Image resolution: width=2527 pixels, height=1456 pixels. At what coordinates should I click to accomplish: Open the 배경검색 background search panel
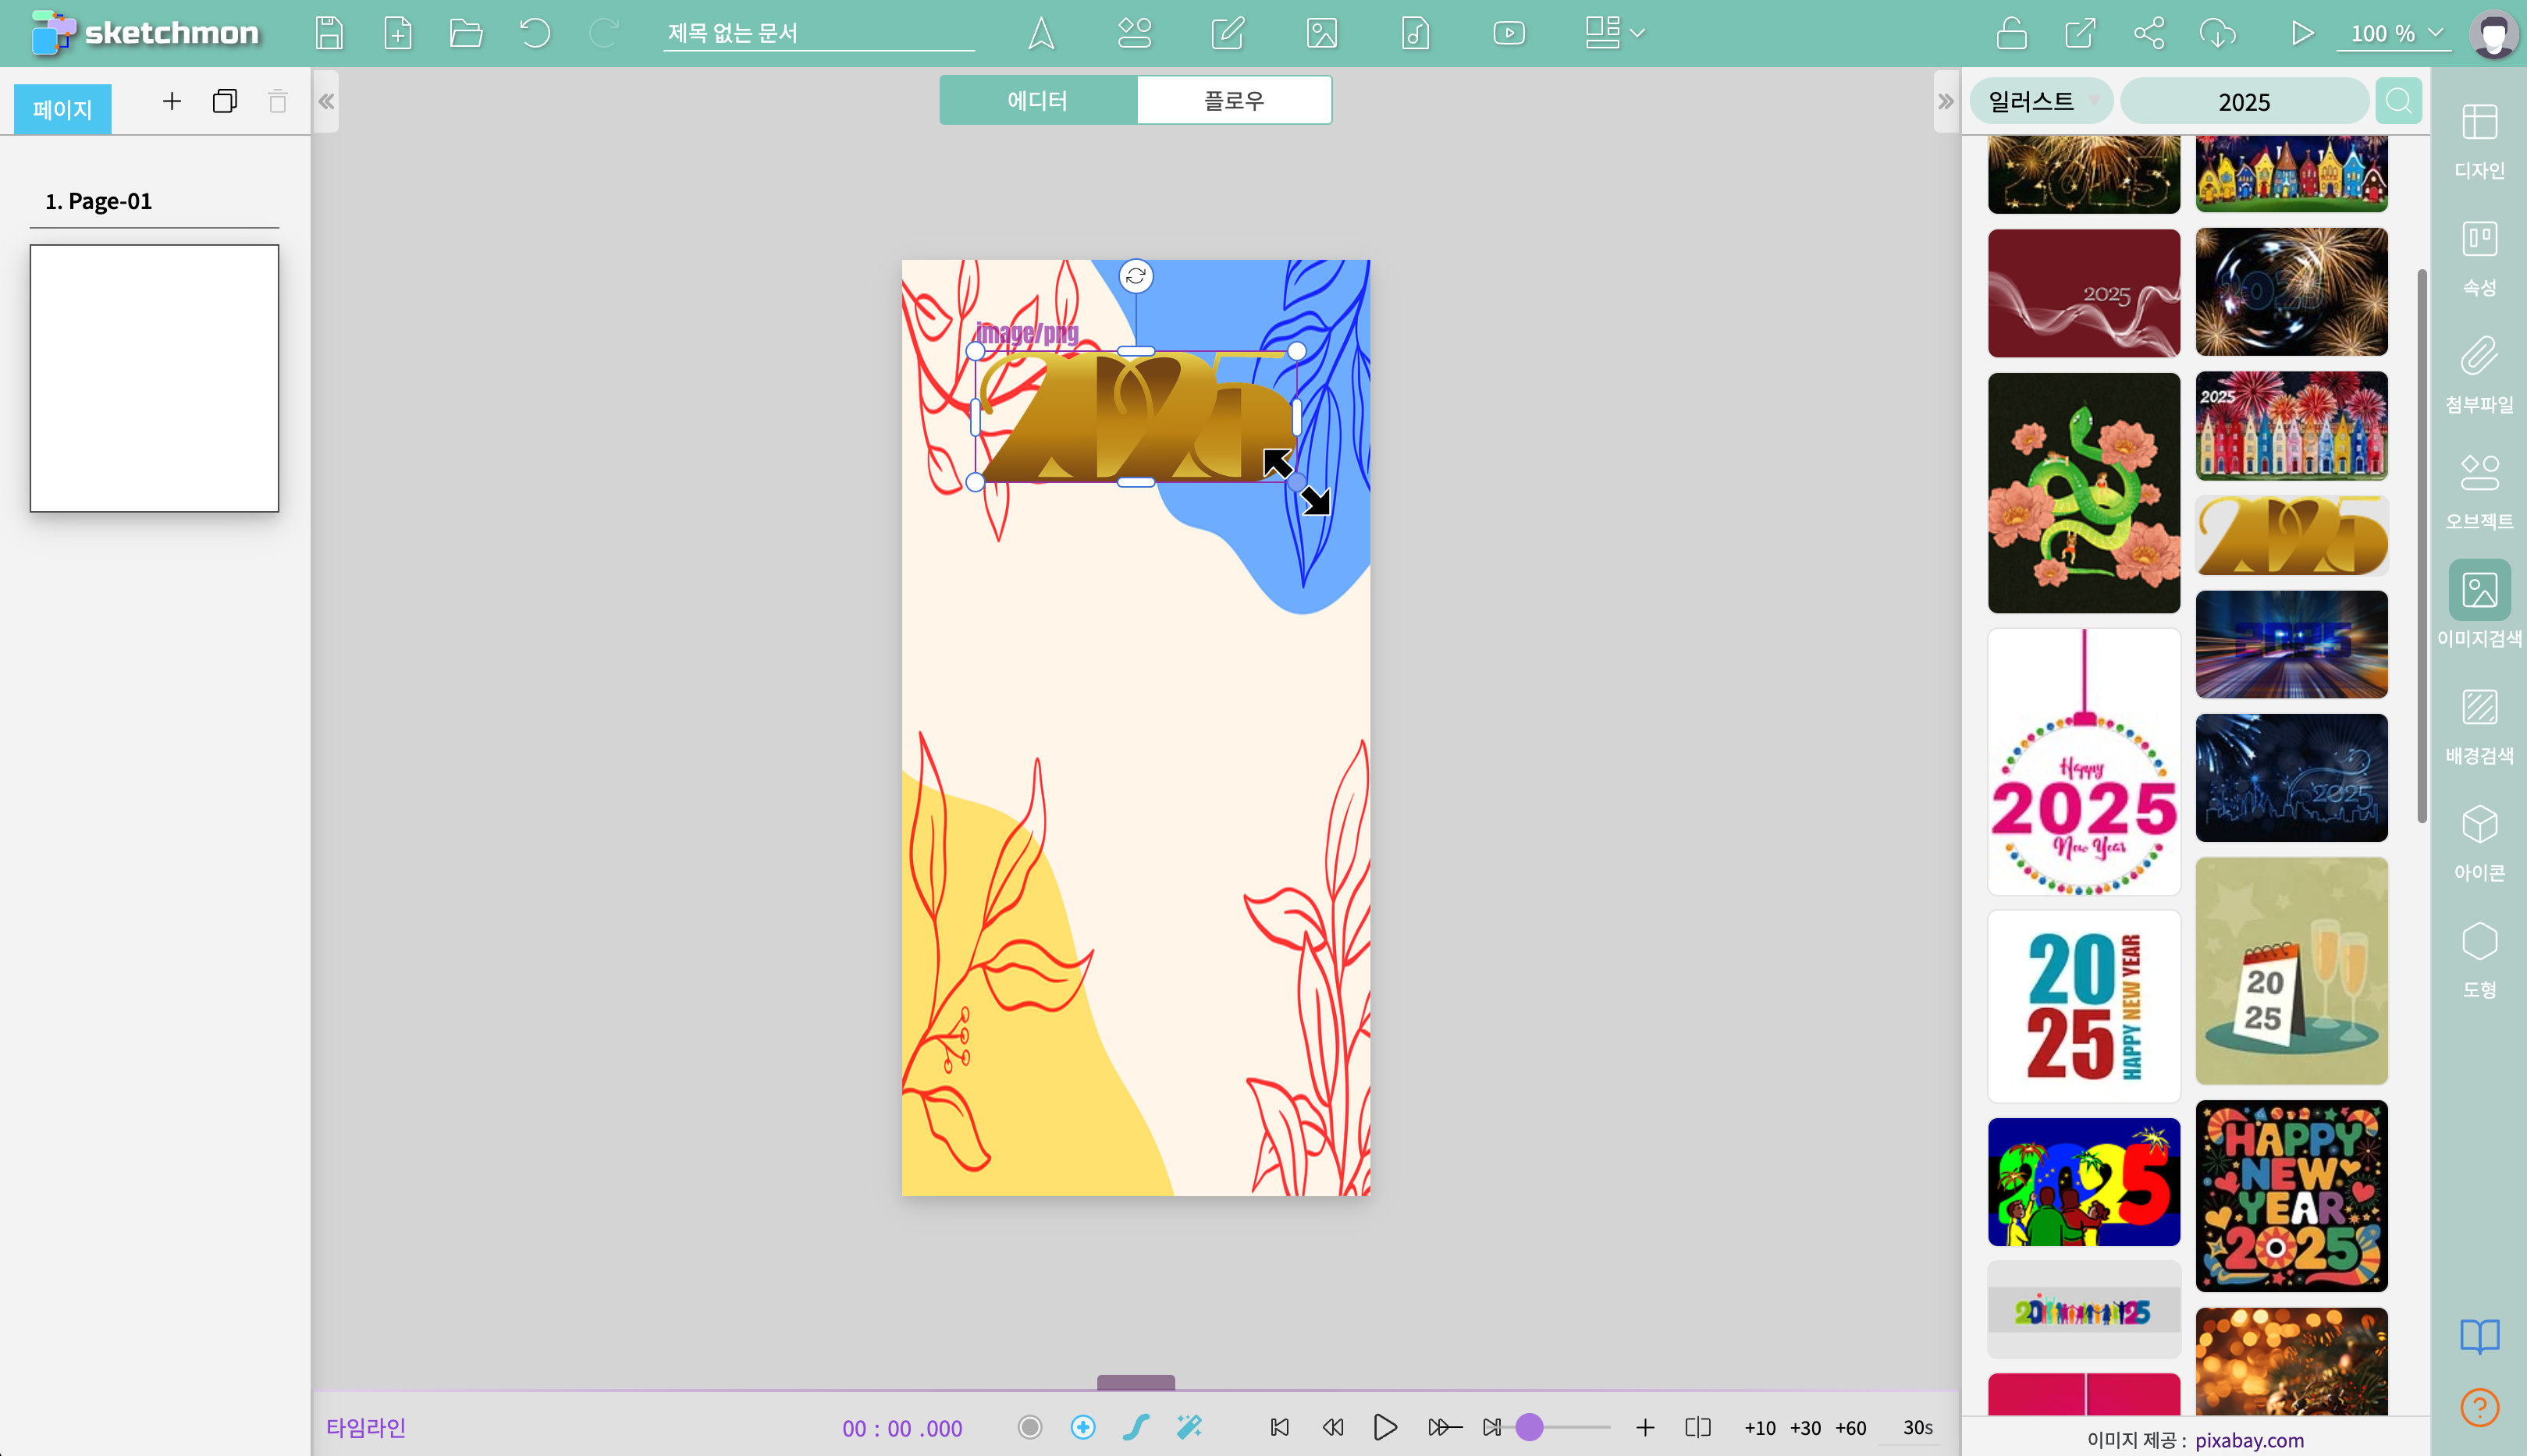(2479, 726)
